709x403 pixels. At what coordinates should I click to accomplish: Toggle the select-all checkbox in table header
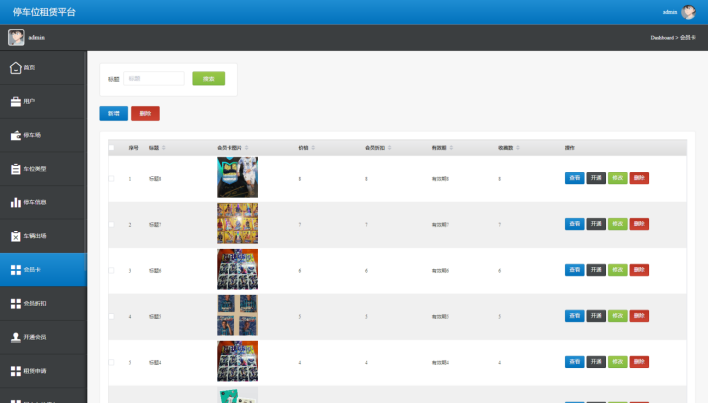(111, 148)
